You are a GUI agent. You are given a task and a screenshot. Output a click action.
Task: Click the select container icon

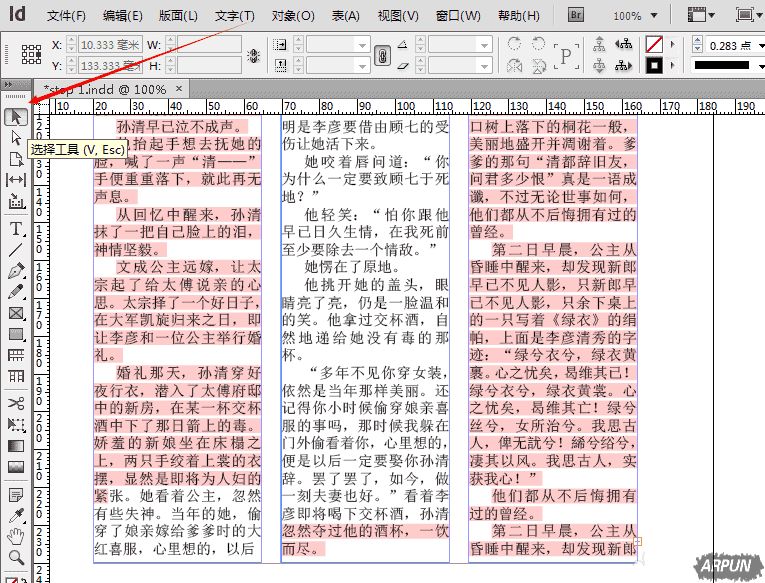pos(599,44)
